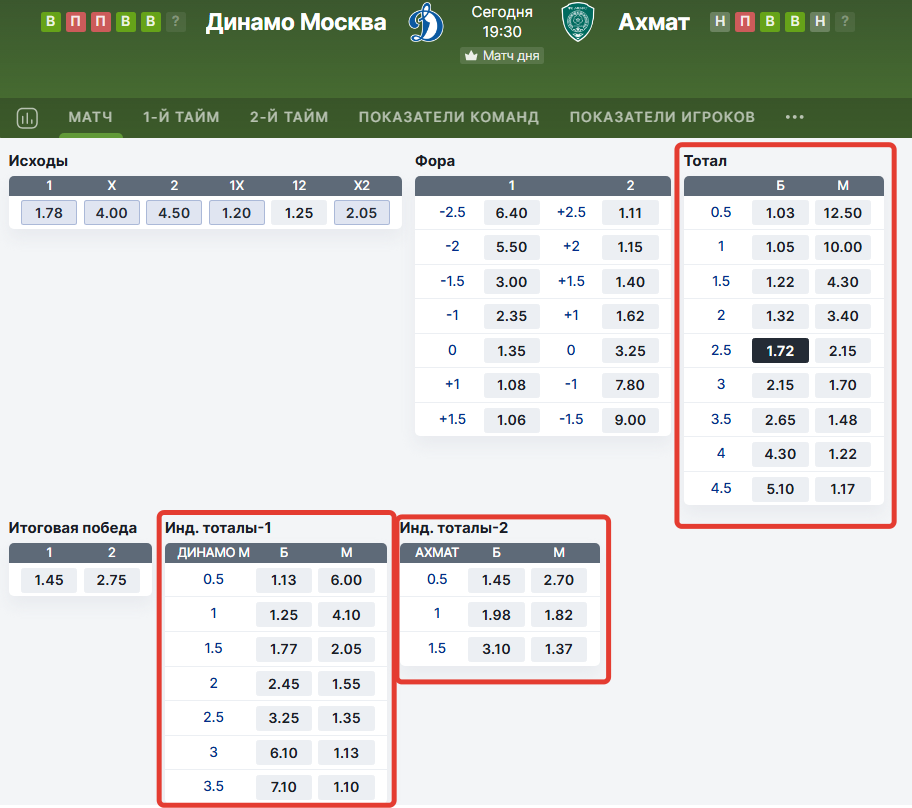Click the Dinamo Moscow team logo

pyautogui.click(x=426, y=23)
